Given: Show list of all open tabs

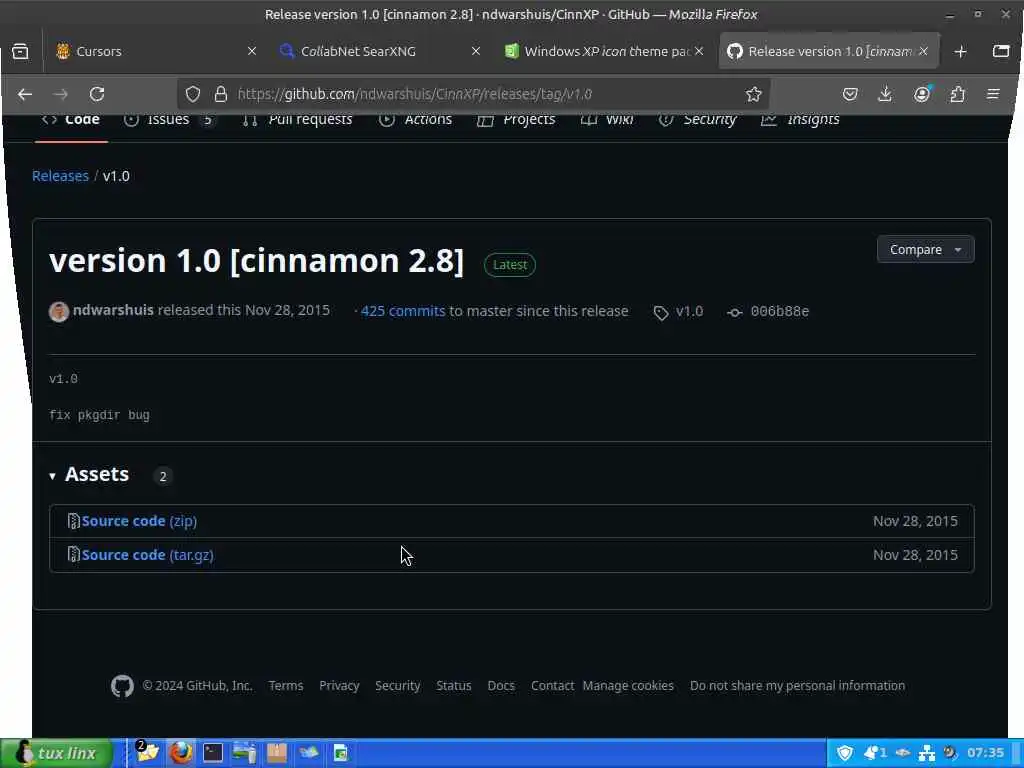Looking at the screenshot, I should (x=1001, y=51).
